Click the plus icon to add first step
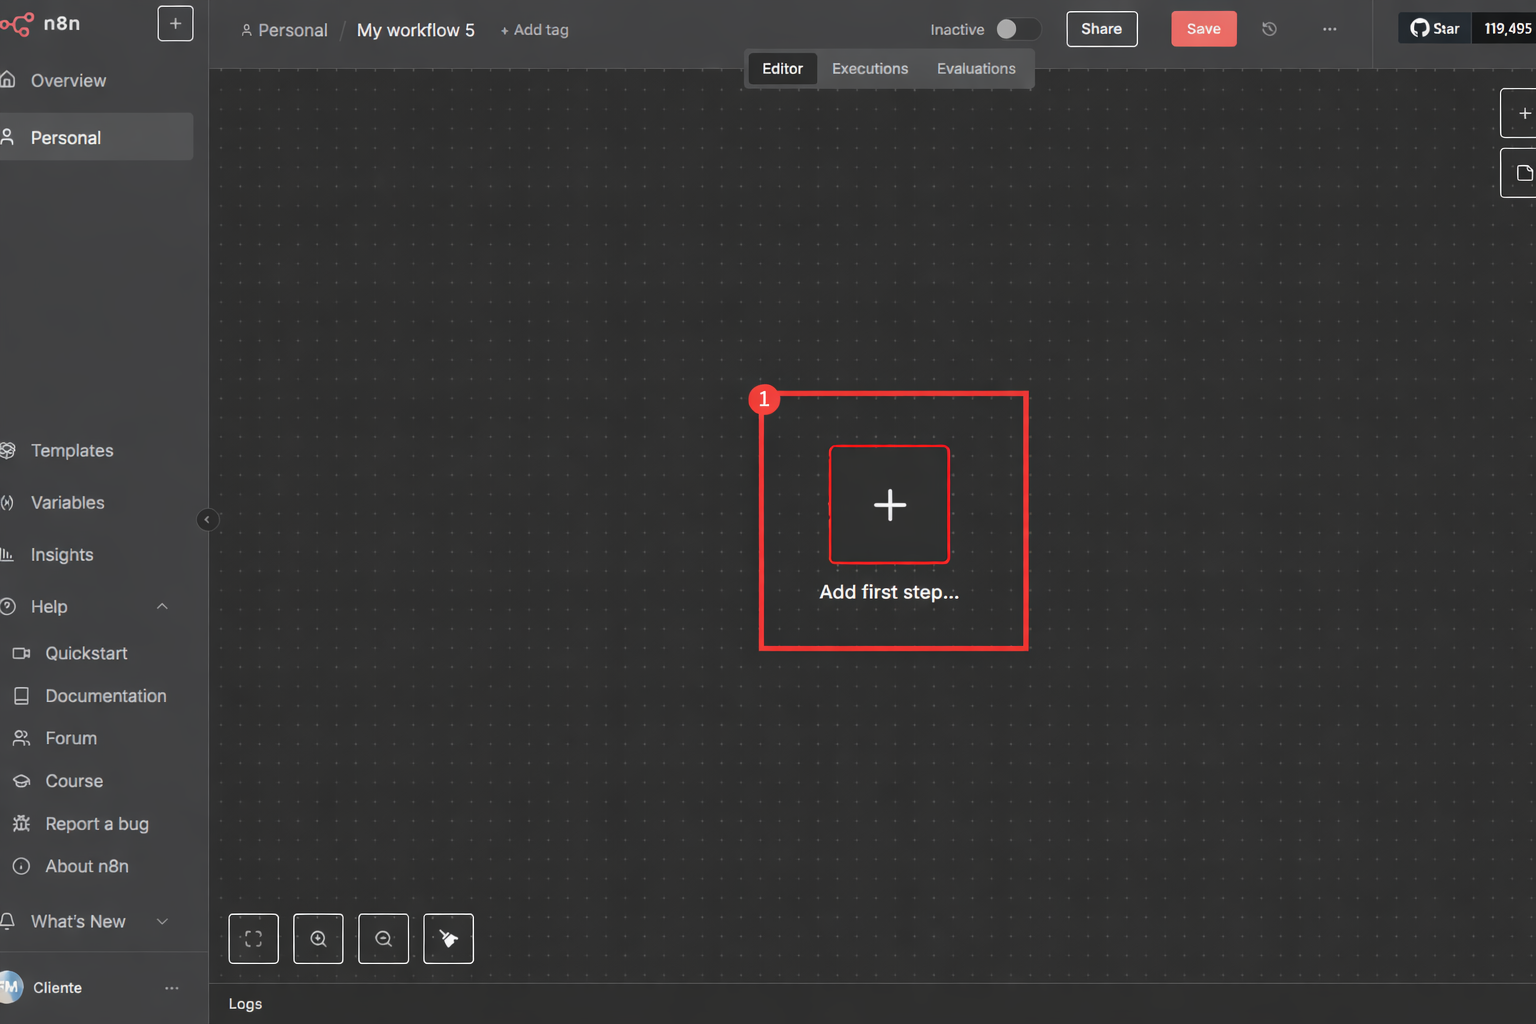The width and height of the screenshot is (1536, 1024). (x=889, y=505)
